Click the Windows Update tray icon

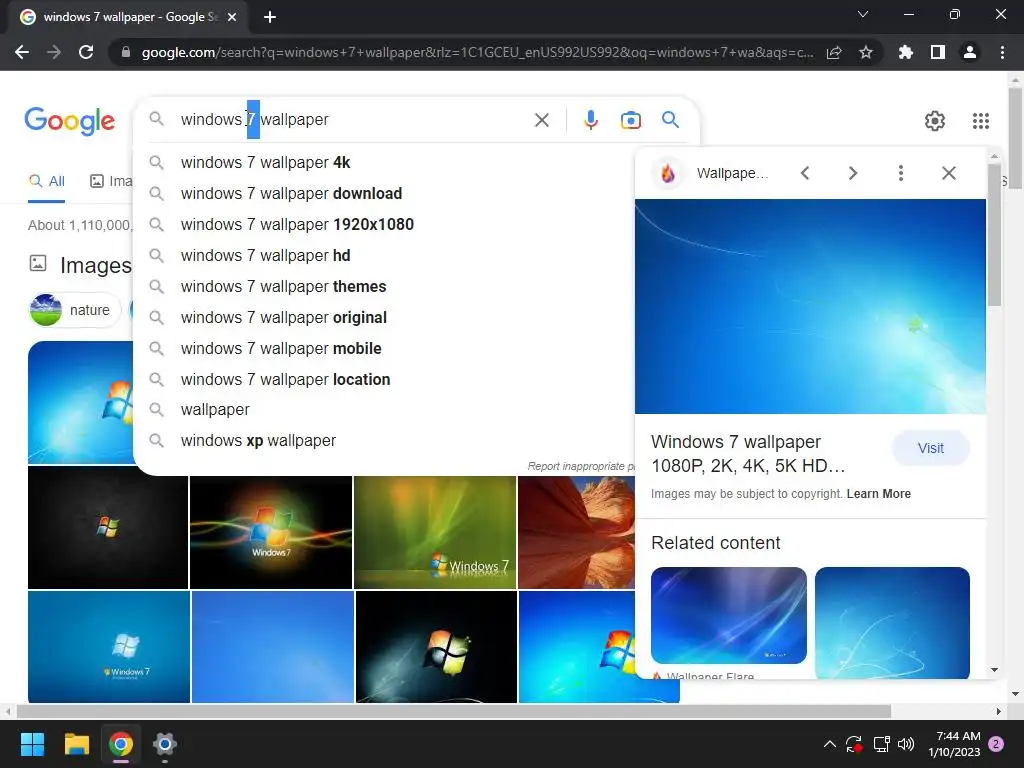854,744
